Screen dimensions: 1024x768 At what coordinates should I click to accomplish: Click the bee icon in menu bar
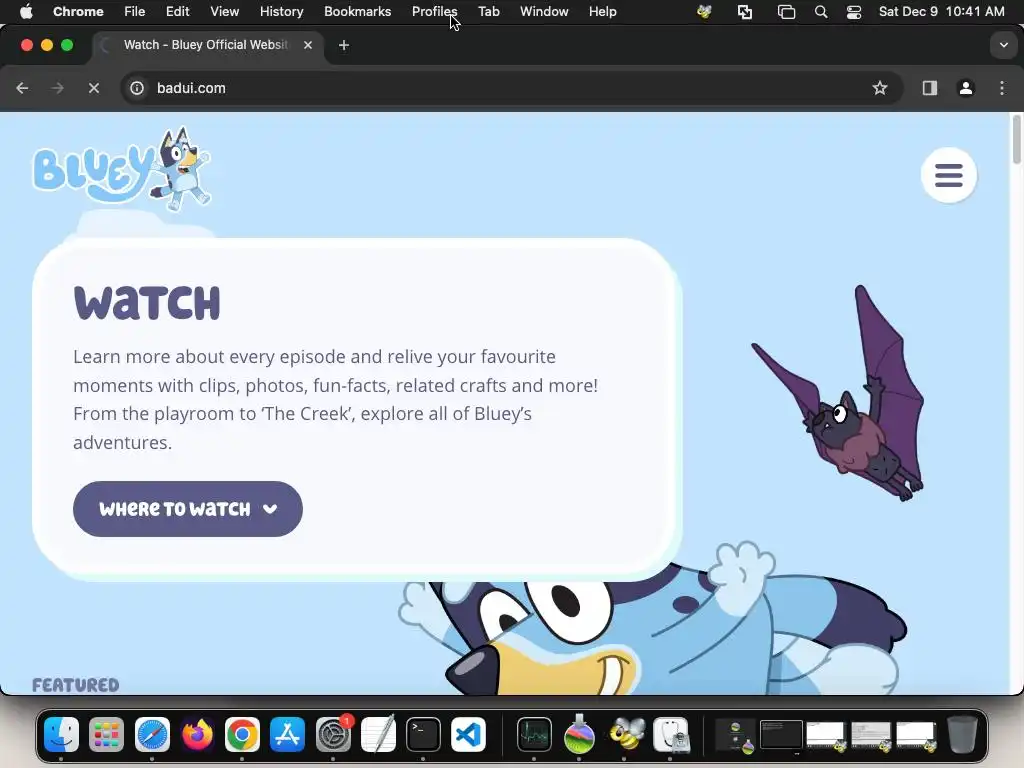click(704, 11)
